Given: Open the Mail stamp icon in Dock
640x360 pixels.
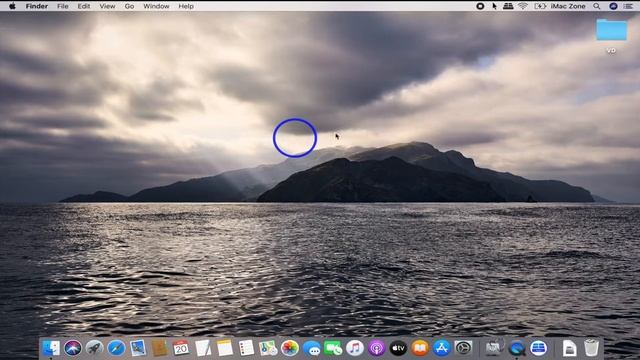Looking at the screenshot, I should [138, 348].
